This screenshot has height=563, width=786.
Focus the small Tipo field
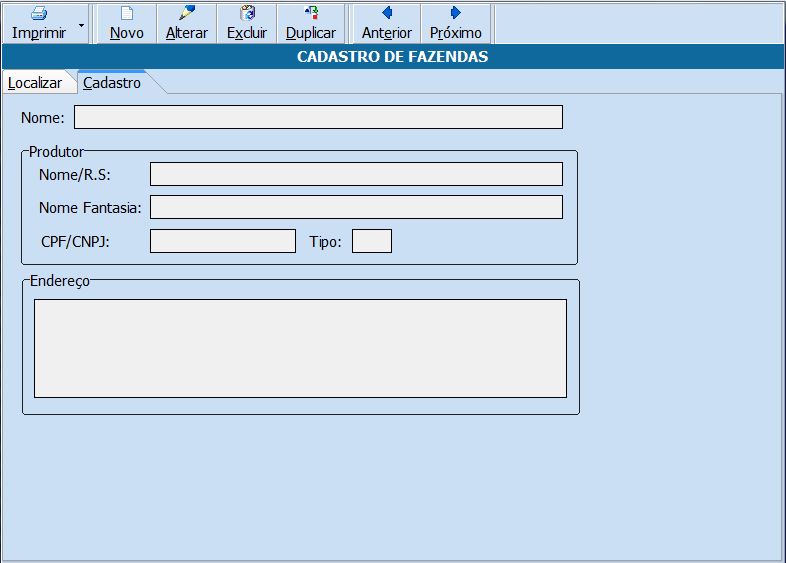coord(372,241)
